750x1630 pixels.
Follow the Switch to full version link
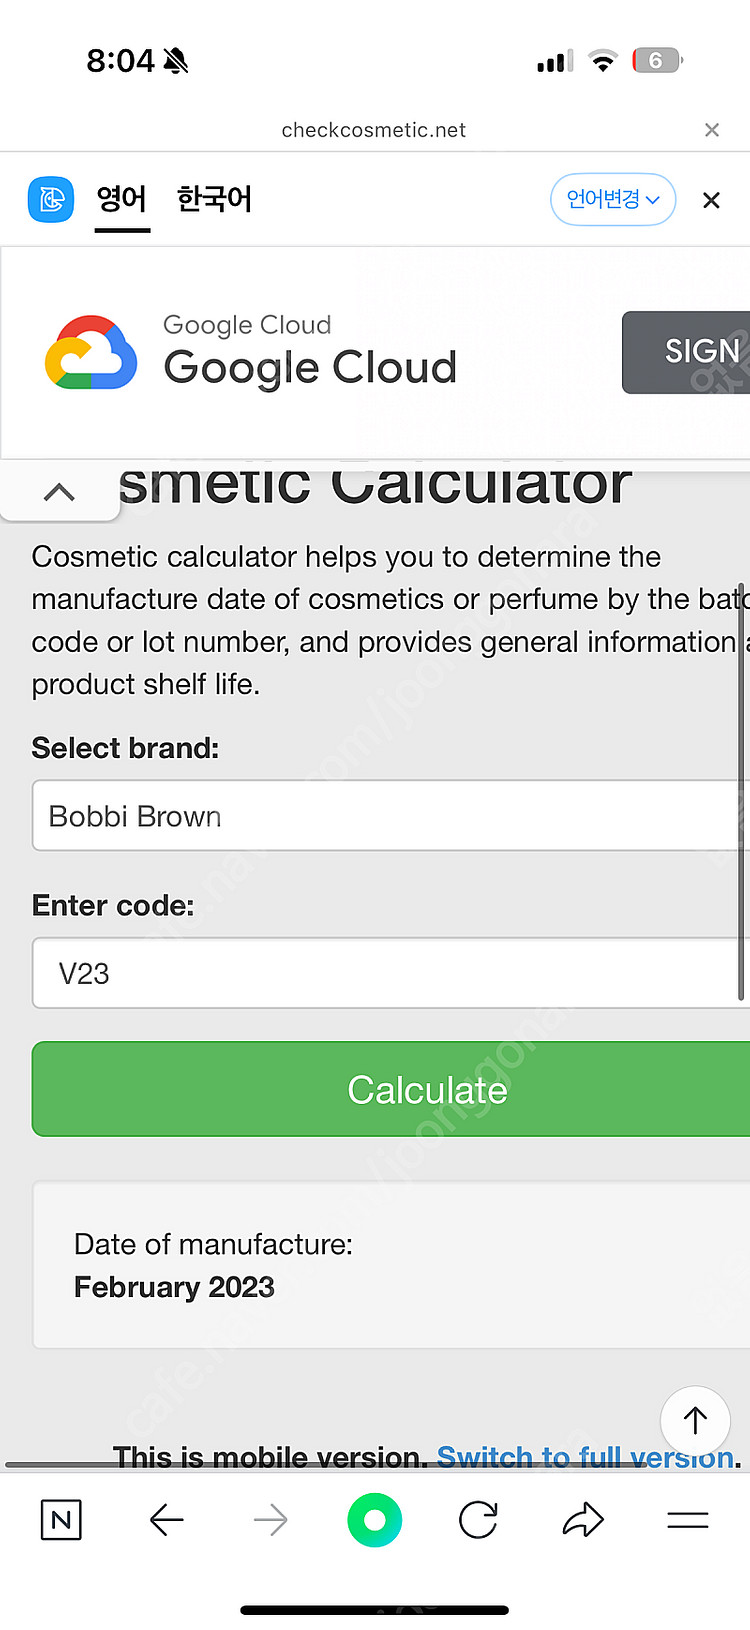point(585,1456)
